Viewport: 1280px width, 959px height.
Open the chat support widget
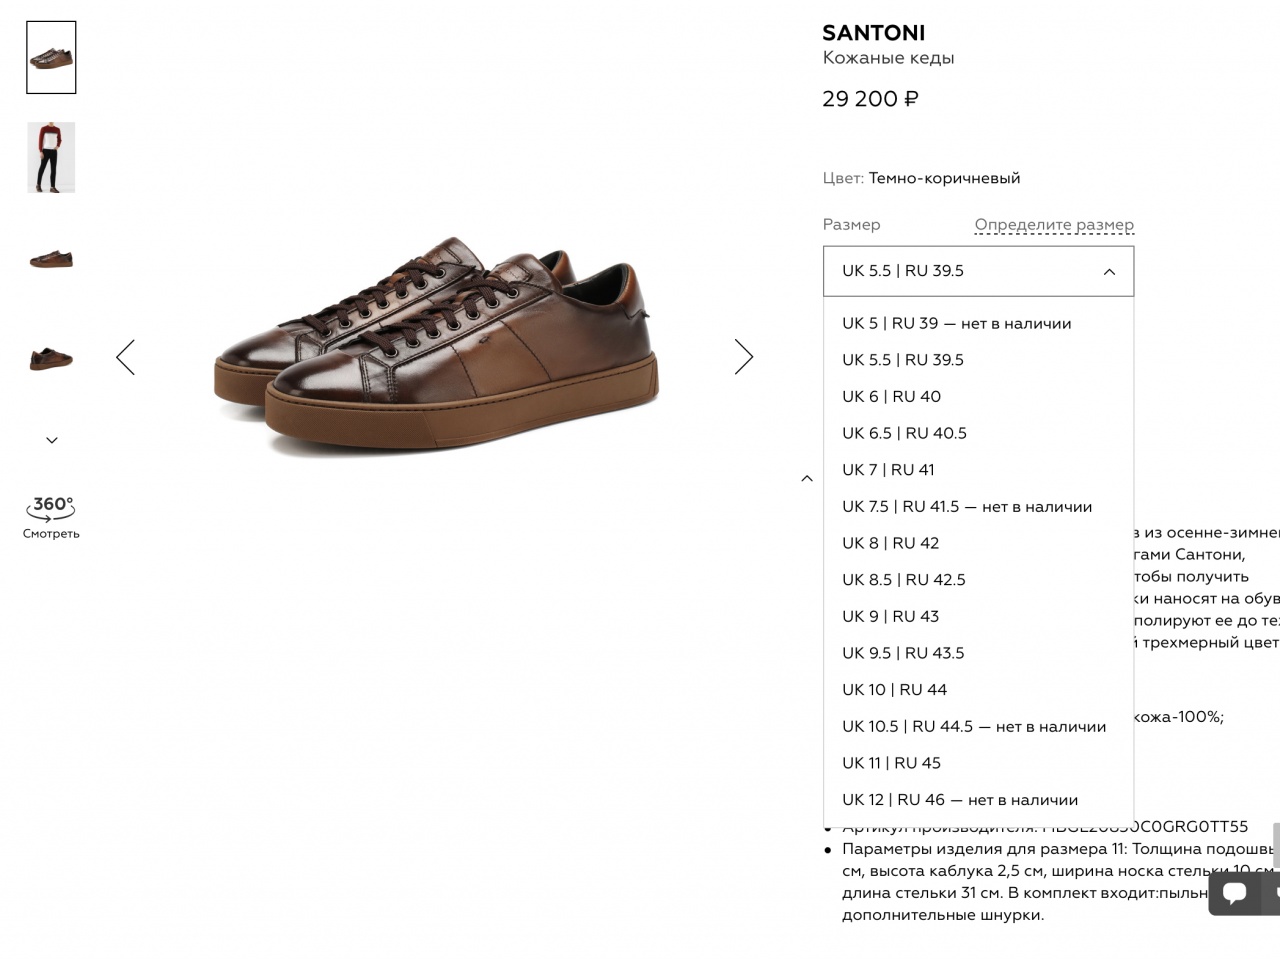[x=1236, y=892]
